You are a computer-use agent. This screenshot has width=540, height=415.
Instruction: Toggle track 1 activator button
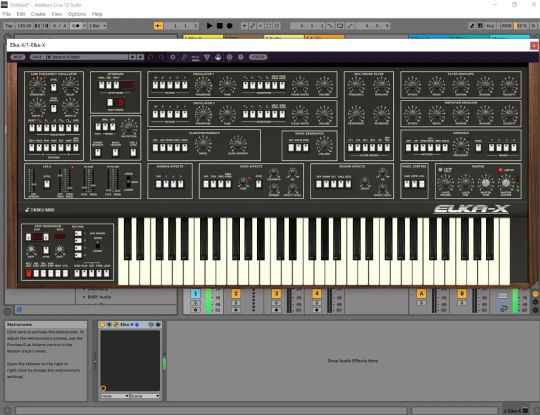(195, 293)
